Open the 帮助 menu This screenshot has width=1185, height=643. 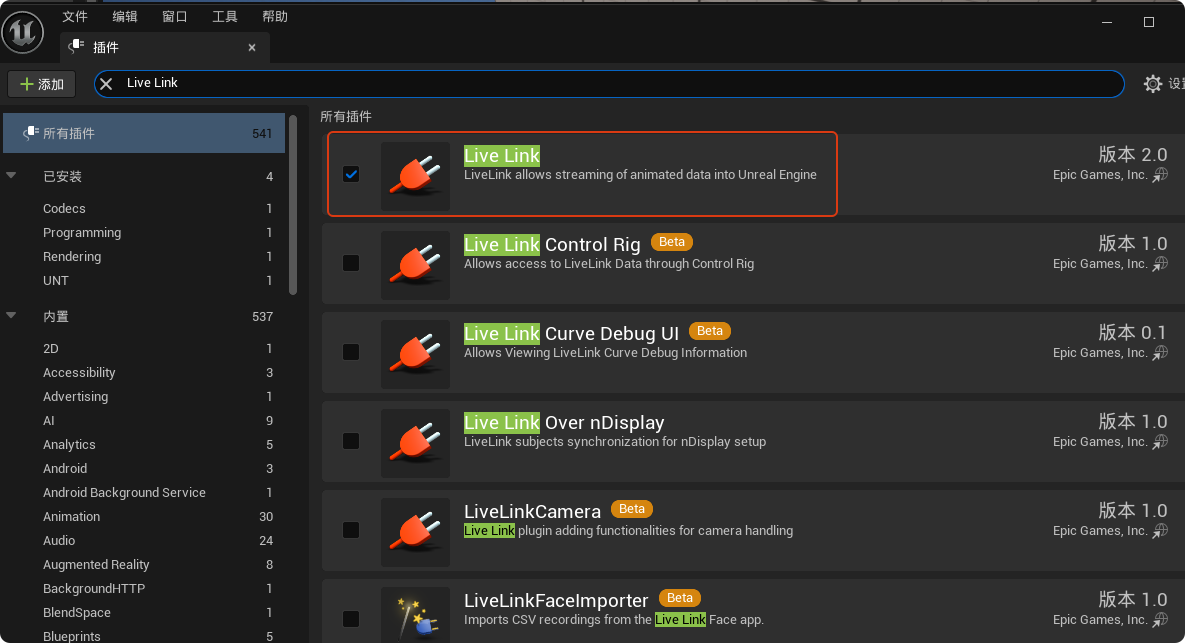(x=274, y=17)
